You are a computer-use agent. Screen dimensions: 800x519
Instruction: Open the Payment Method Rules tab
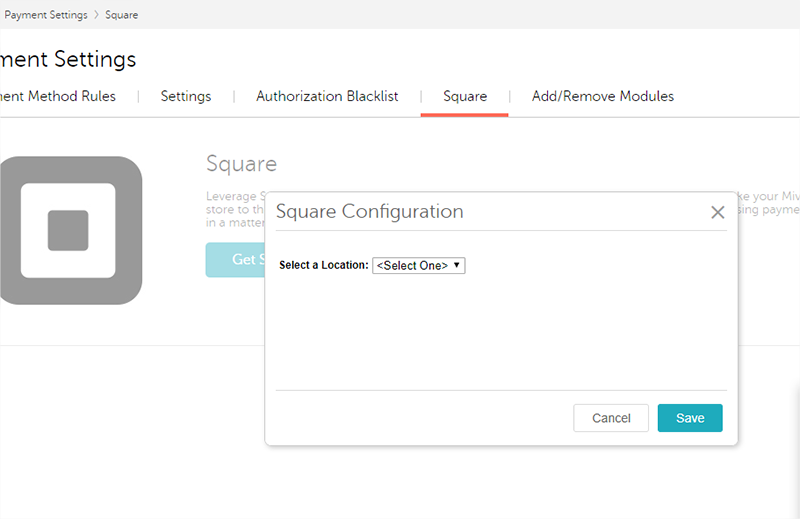(58, 96)
